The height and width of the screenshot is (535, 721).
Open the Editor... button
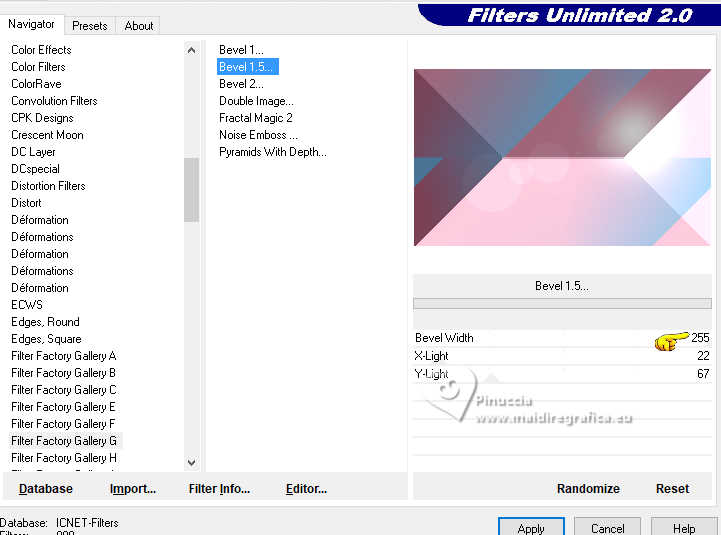pyautogui.click(x=306, y=489)
